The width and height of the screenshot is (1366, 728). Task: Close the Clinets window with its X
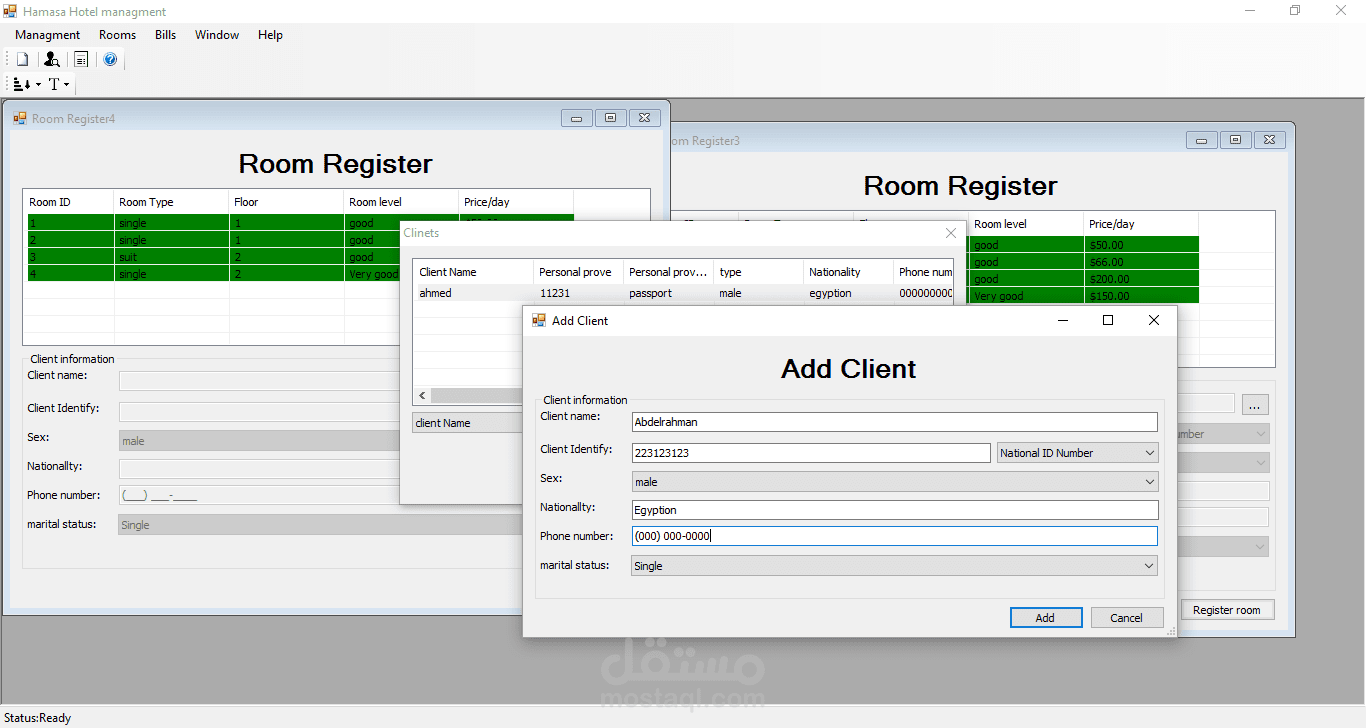951,233
